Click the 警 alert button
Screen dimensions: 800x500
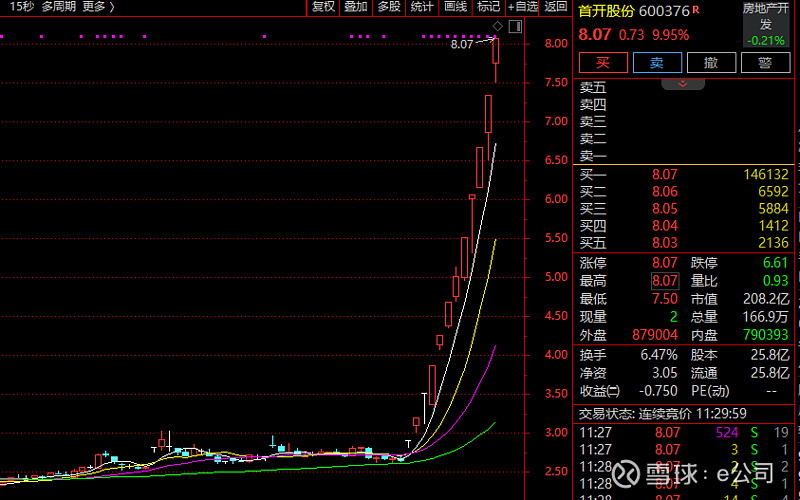pos(766,62)
